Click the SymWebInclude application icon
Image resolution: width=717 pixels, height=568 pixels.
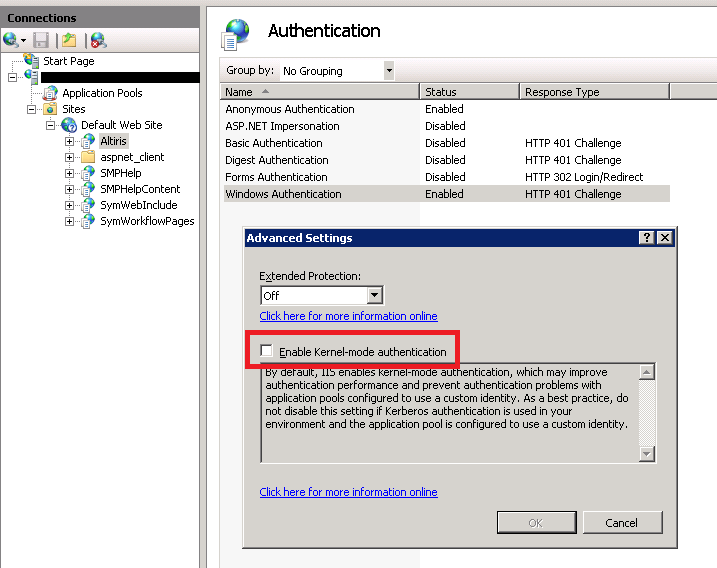point(88,205)
